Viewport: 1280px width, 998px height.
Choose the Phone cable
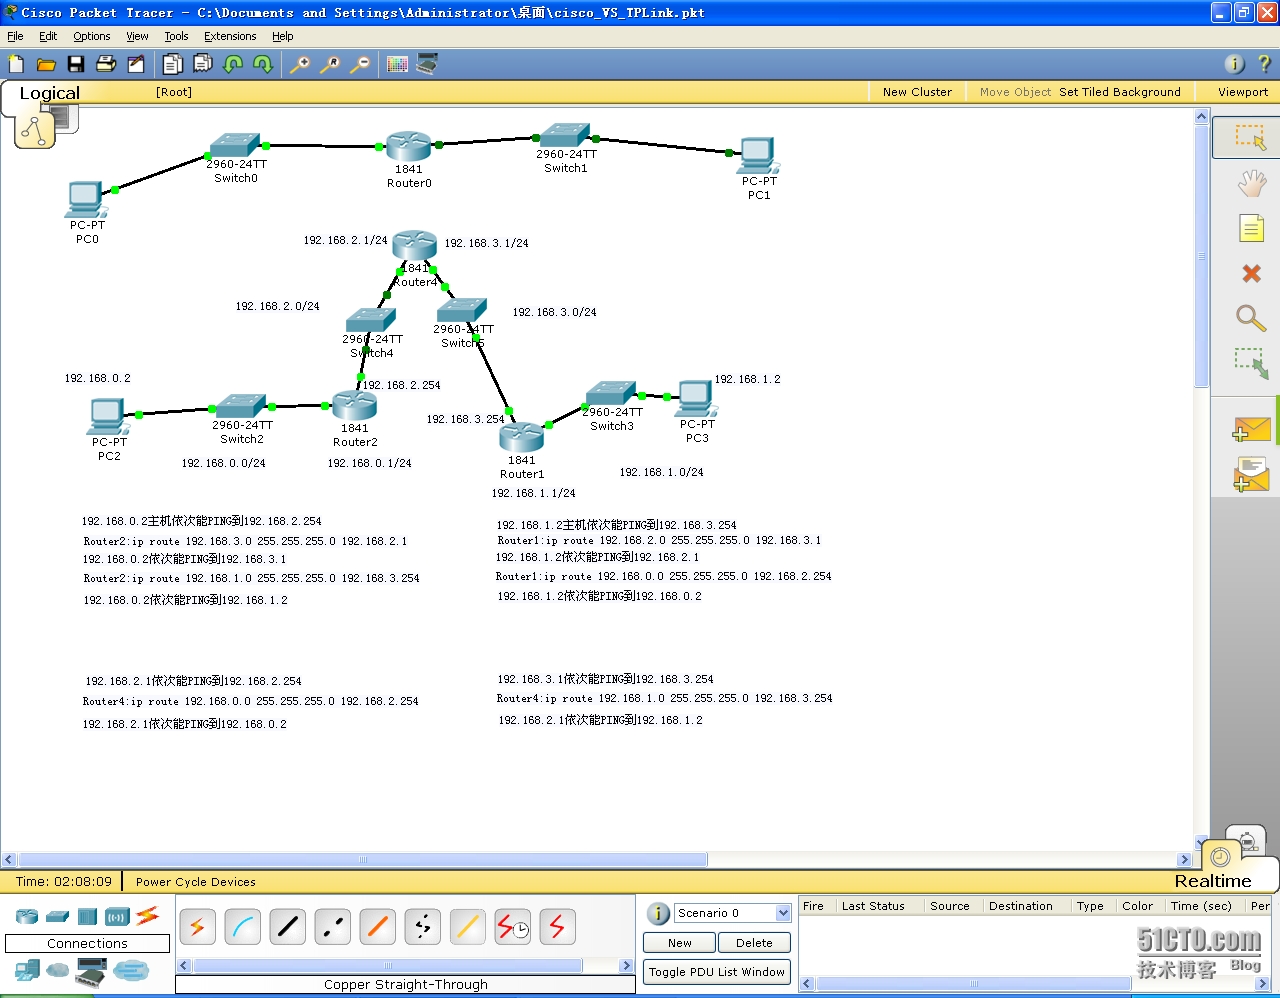click(422, 927)
